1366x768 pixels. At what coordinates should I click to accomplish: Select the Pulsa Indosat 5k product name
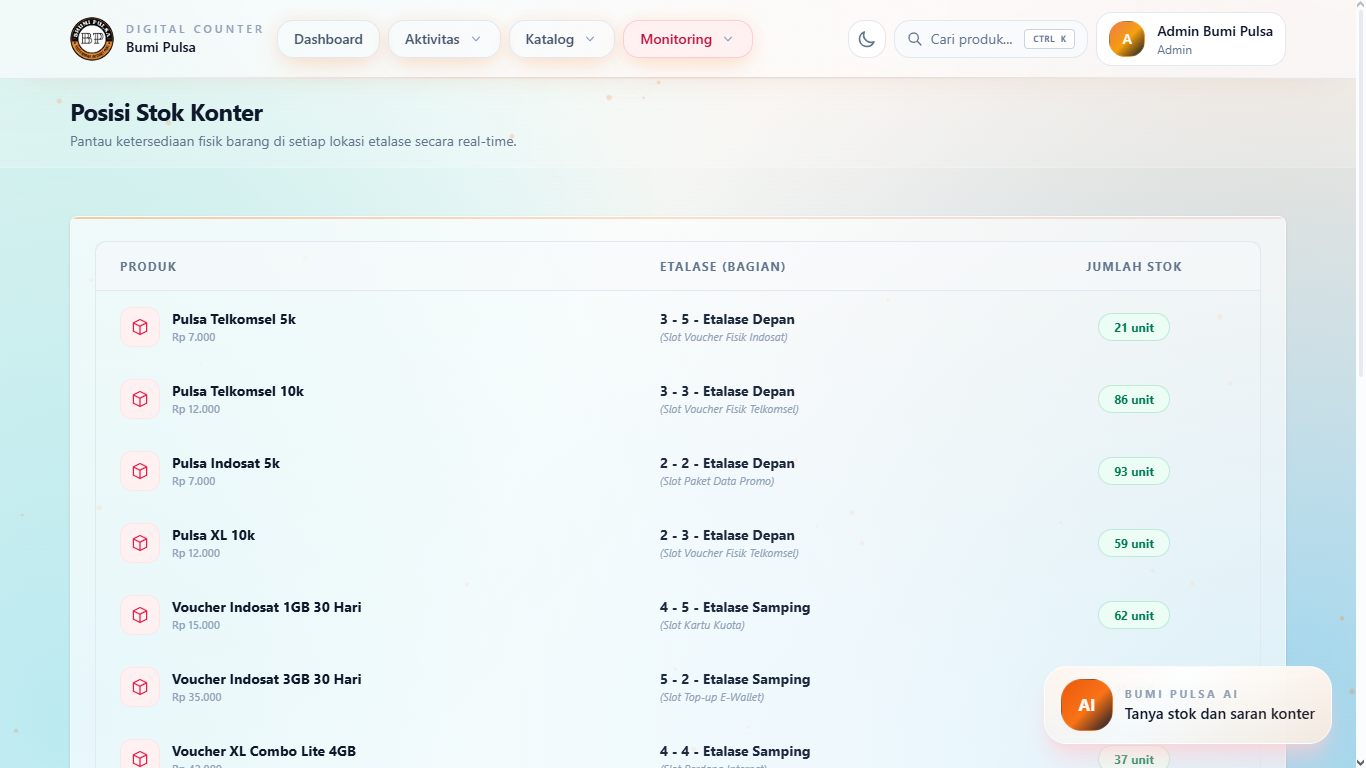pos(226,463)
